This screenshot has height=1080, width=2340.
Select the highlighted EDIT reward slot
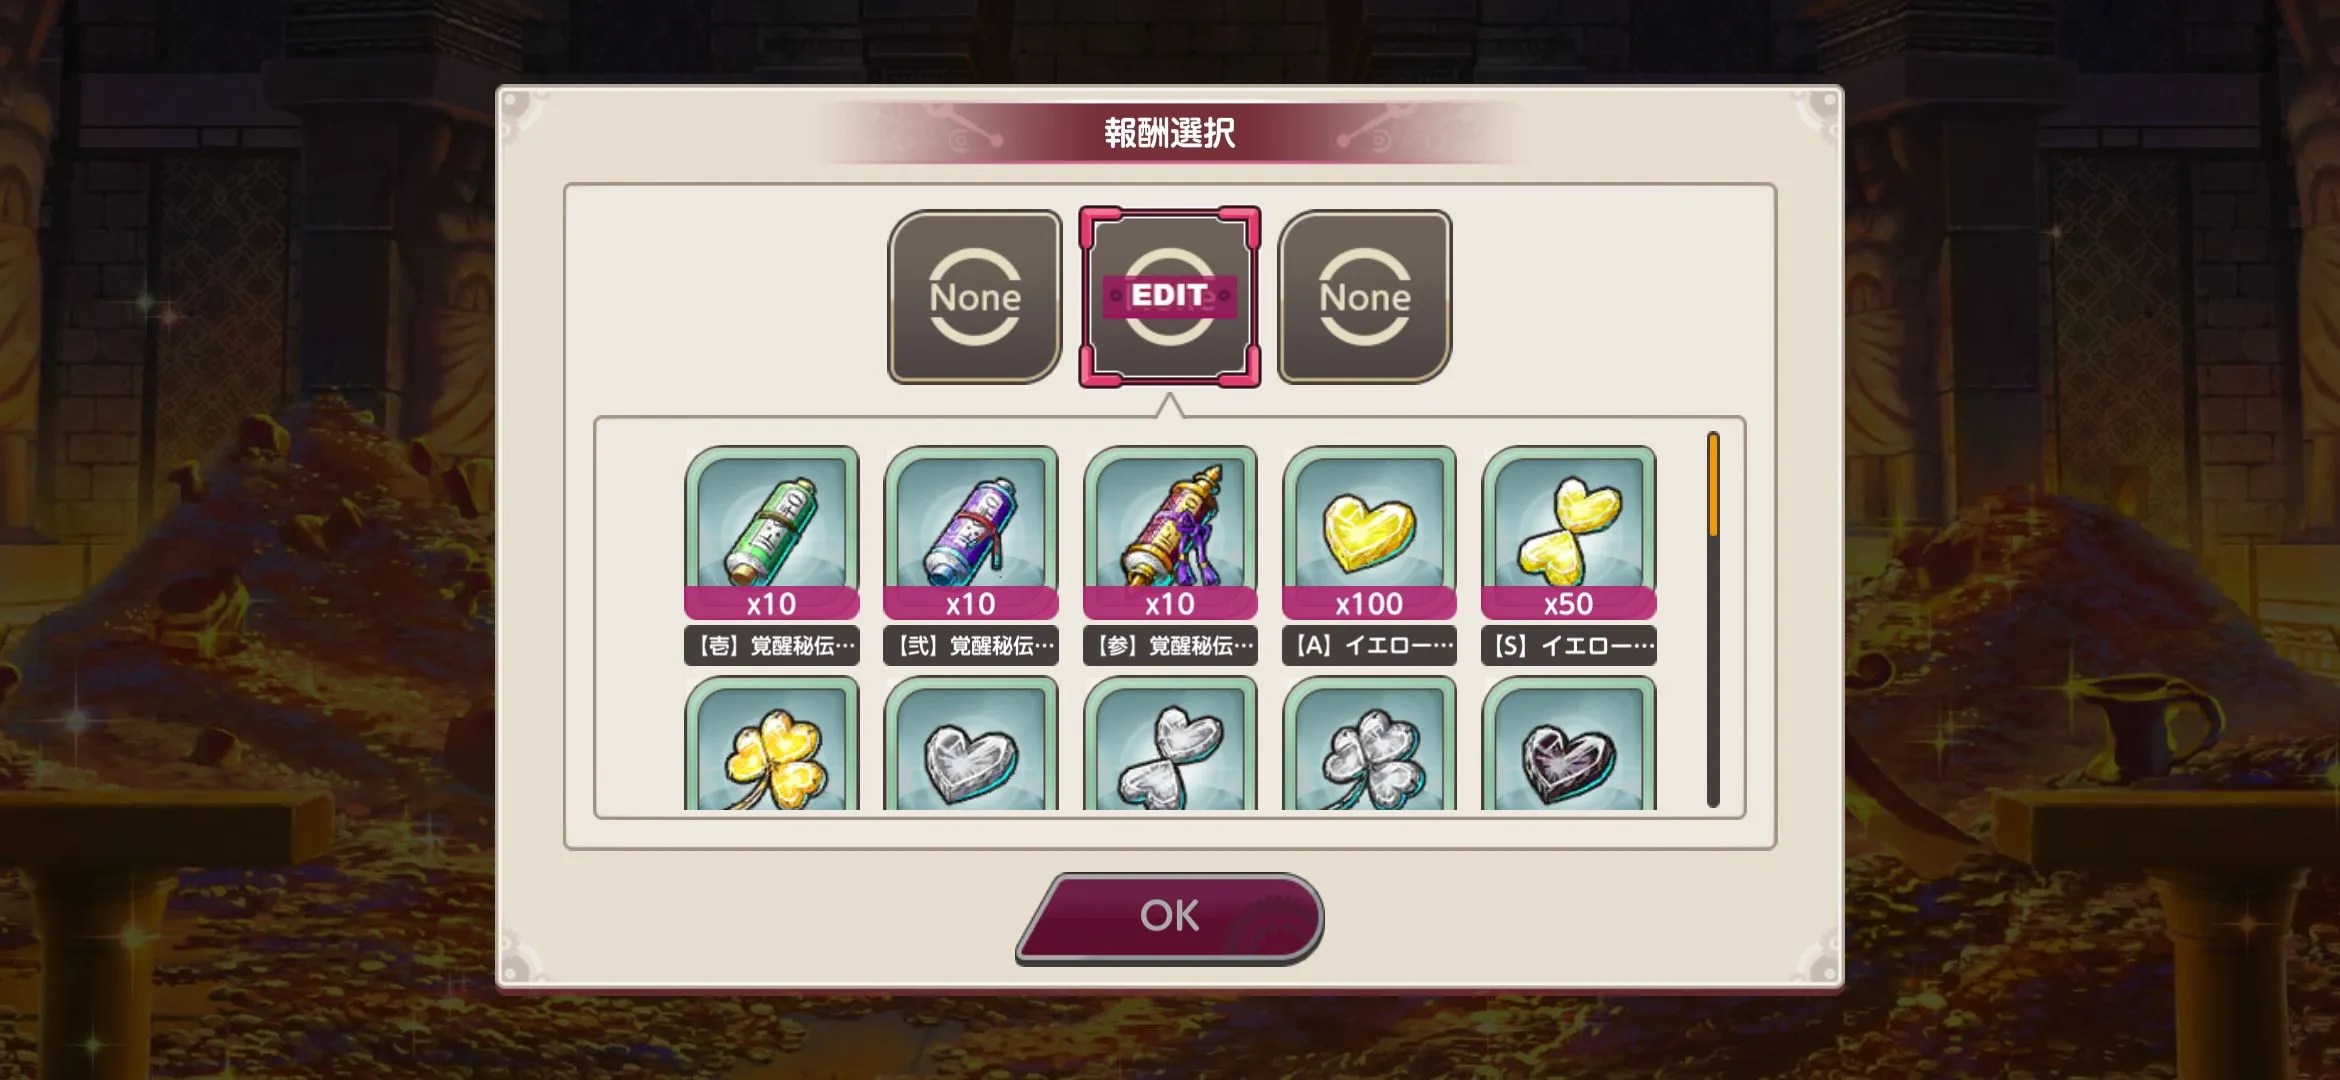click(1170, 297)
